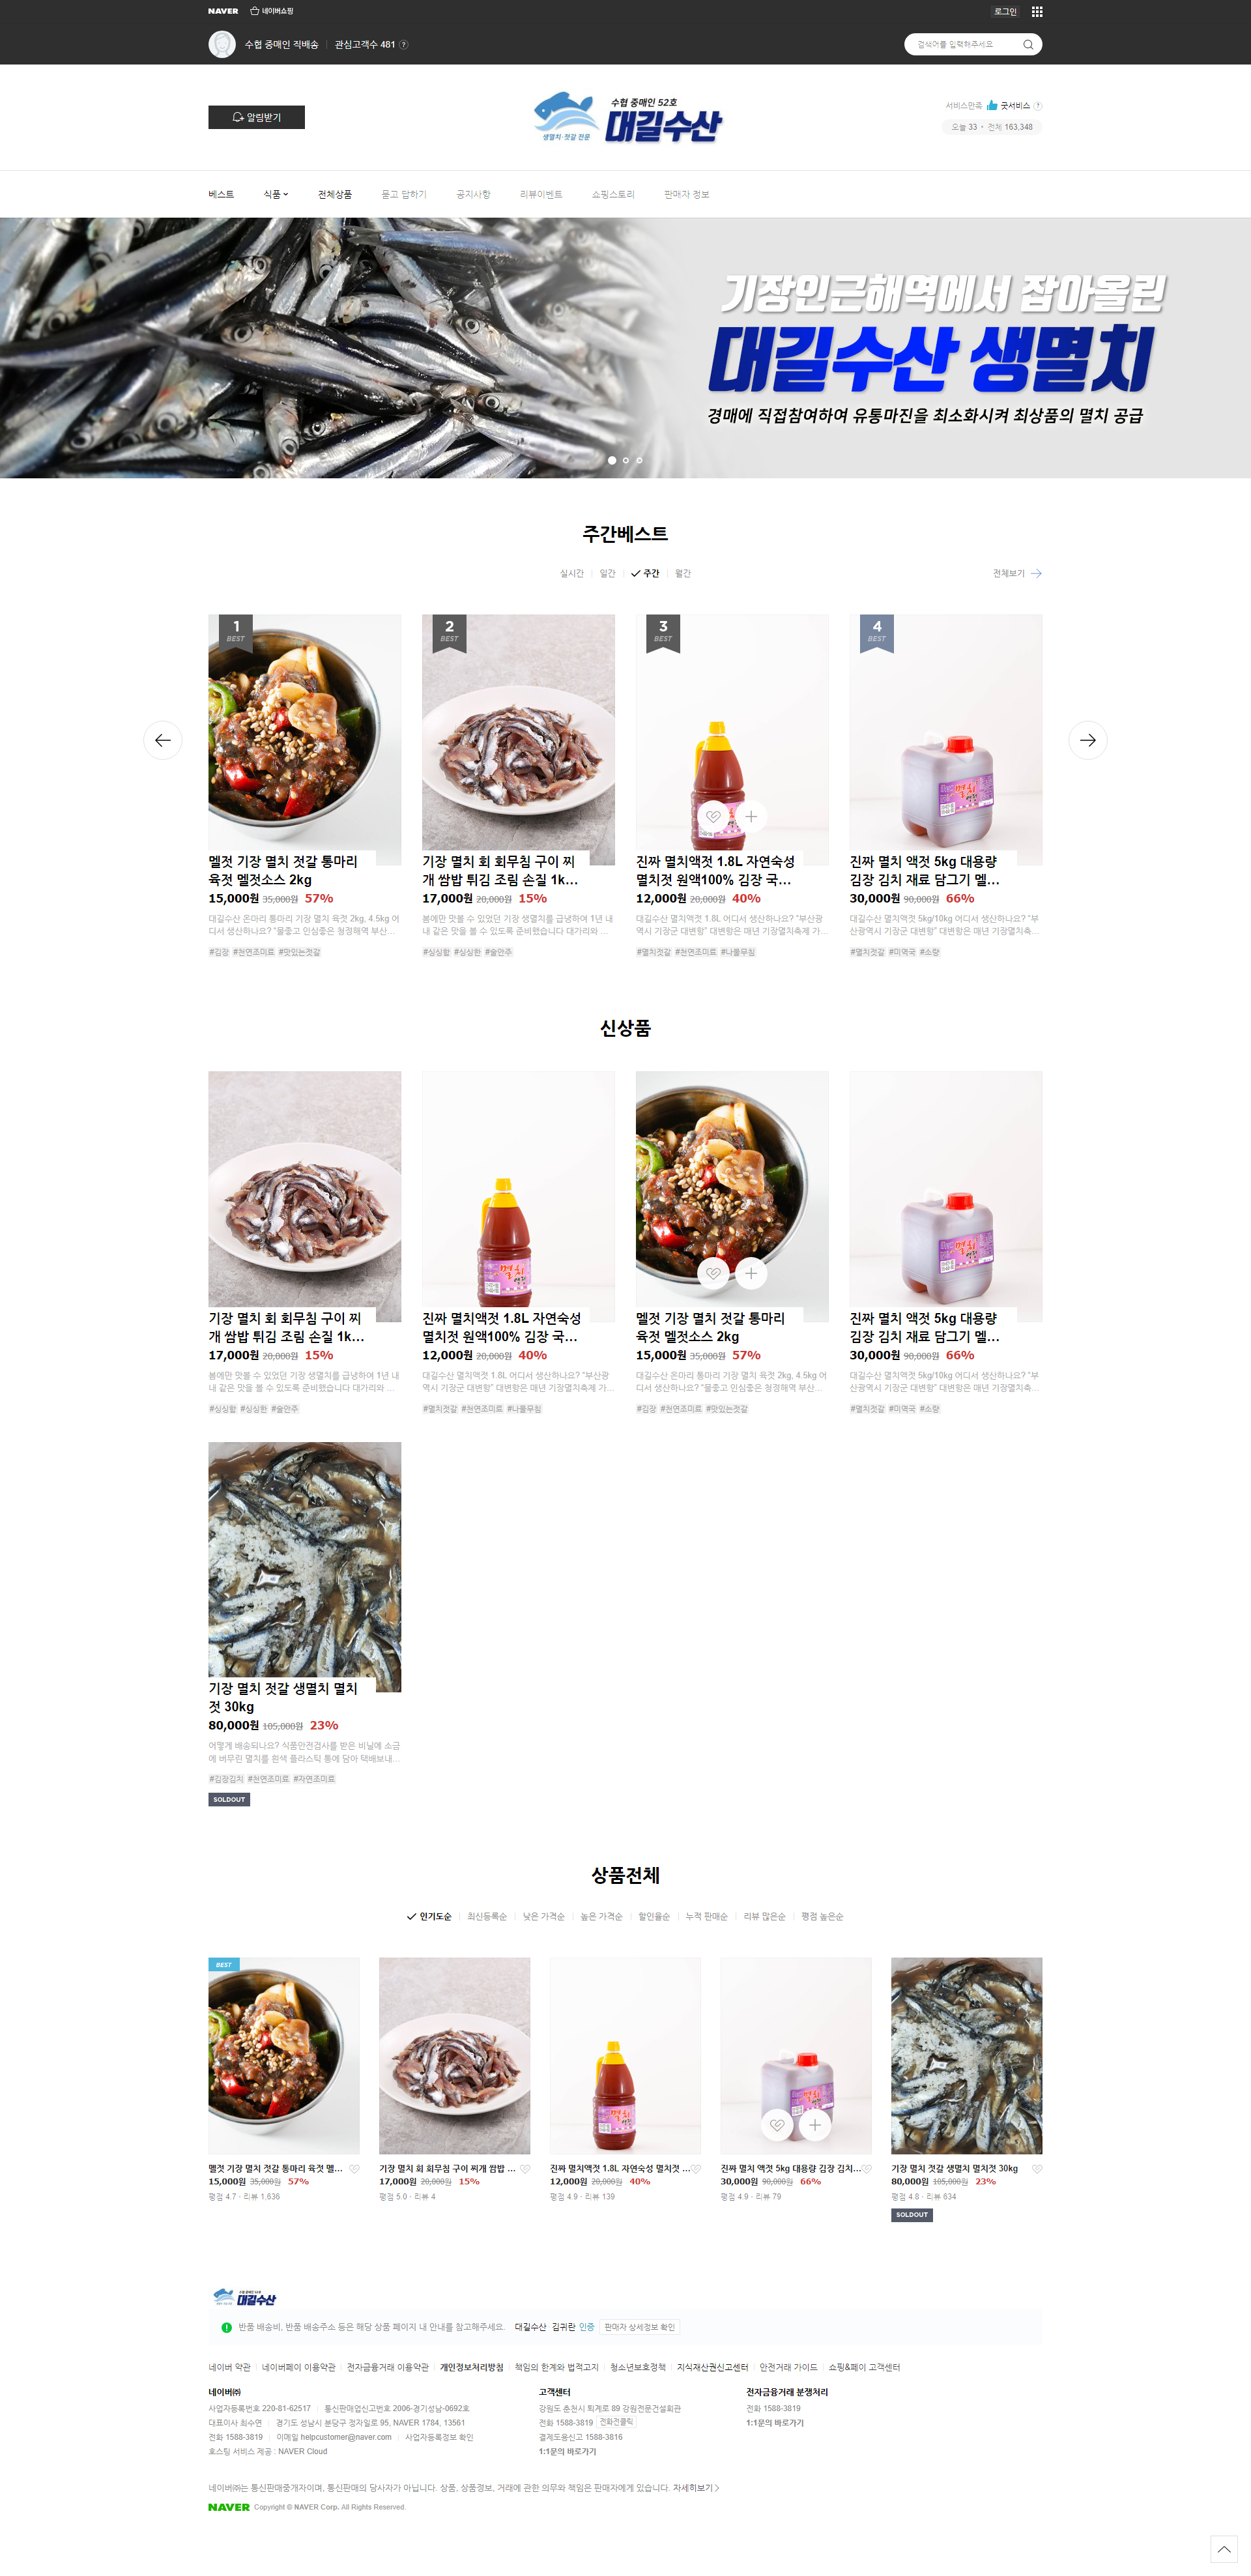Open the 전체보기 arrow link
Screen dimensions: 1251x2576
pos(1017,573)
